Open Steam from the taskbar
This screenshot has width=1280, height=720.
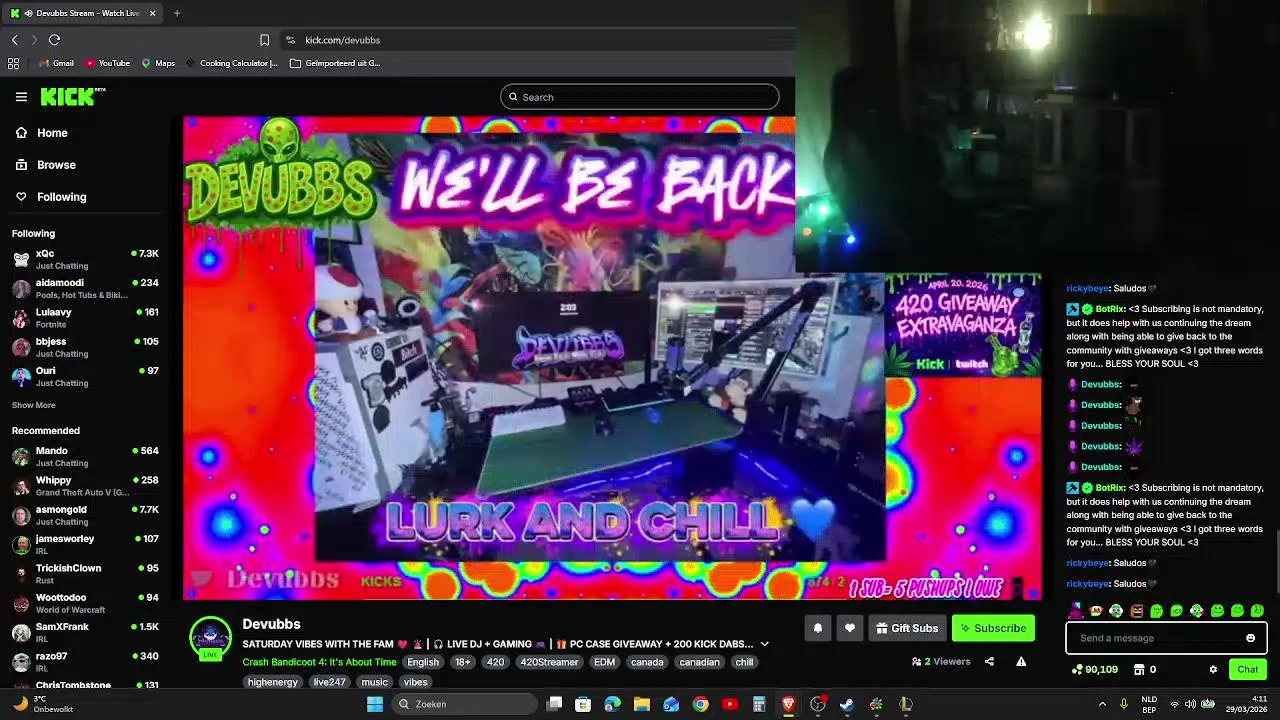[x=846, y=704]
